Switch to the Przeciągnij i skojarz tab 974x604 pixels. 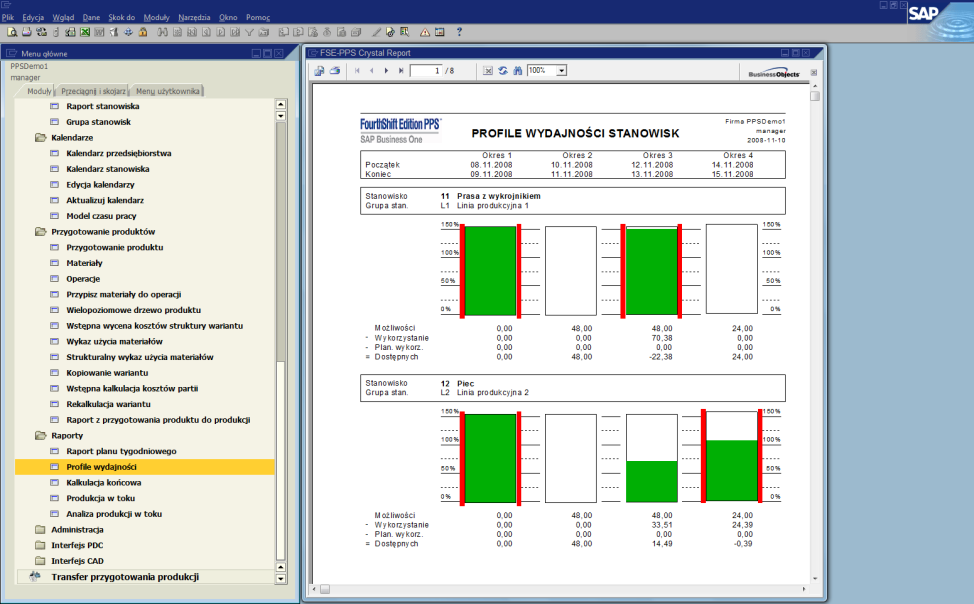point(93,91)
